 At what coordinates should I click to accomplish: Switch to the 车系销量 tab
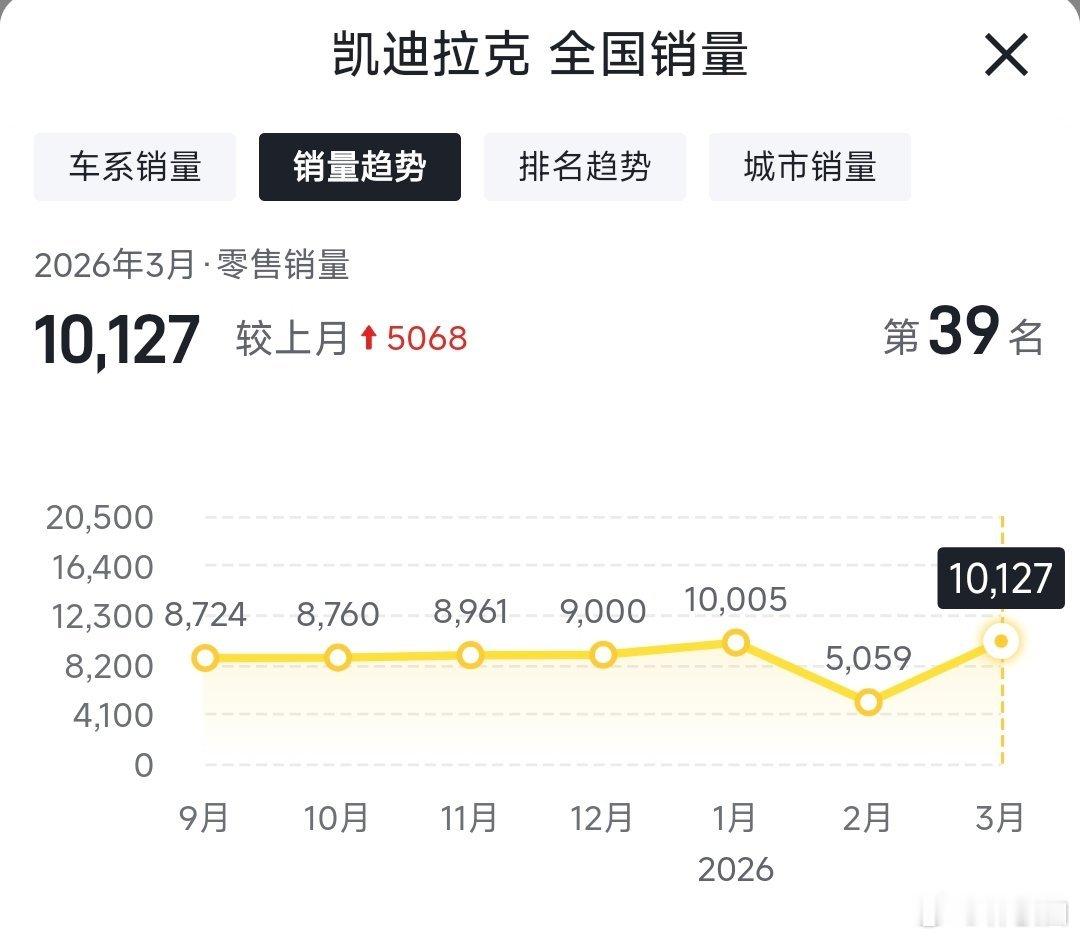[x=135, y=167]
